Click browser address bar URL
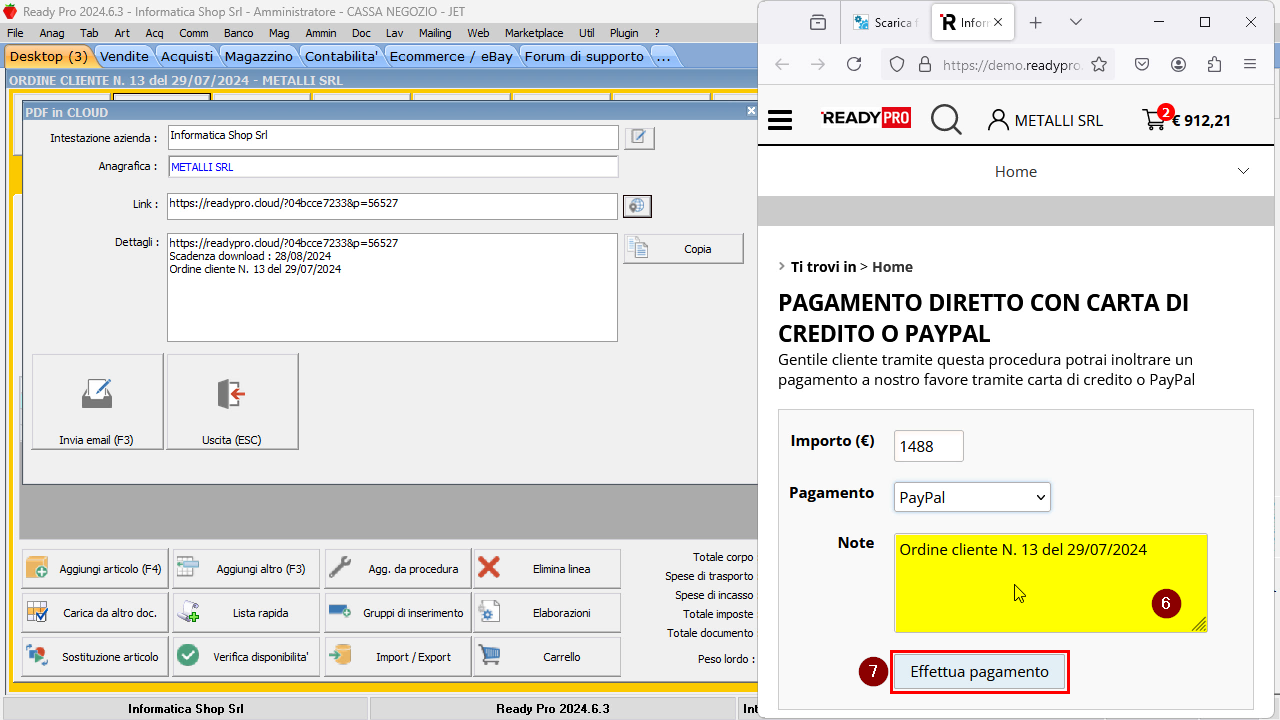 (1012, 64)
